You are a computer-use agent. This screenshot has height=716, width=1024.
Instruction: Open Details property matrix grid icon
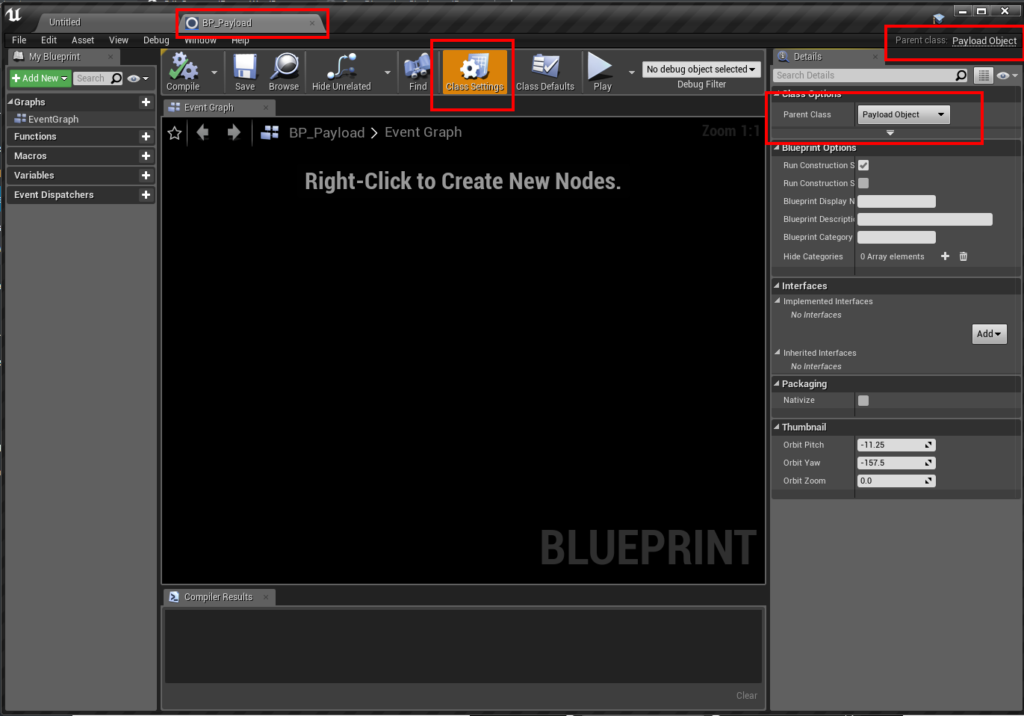tap(983, 75)
